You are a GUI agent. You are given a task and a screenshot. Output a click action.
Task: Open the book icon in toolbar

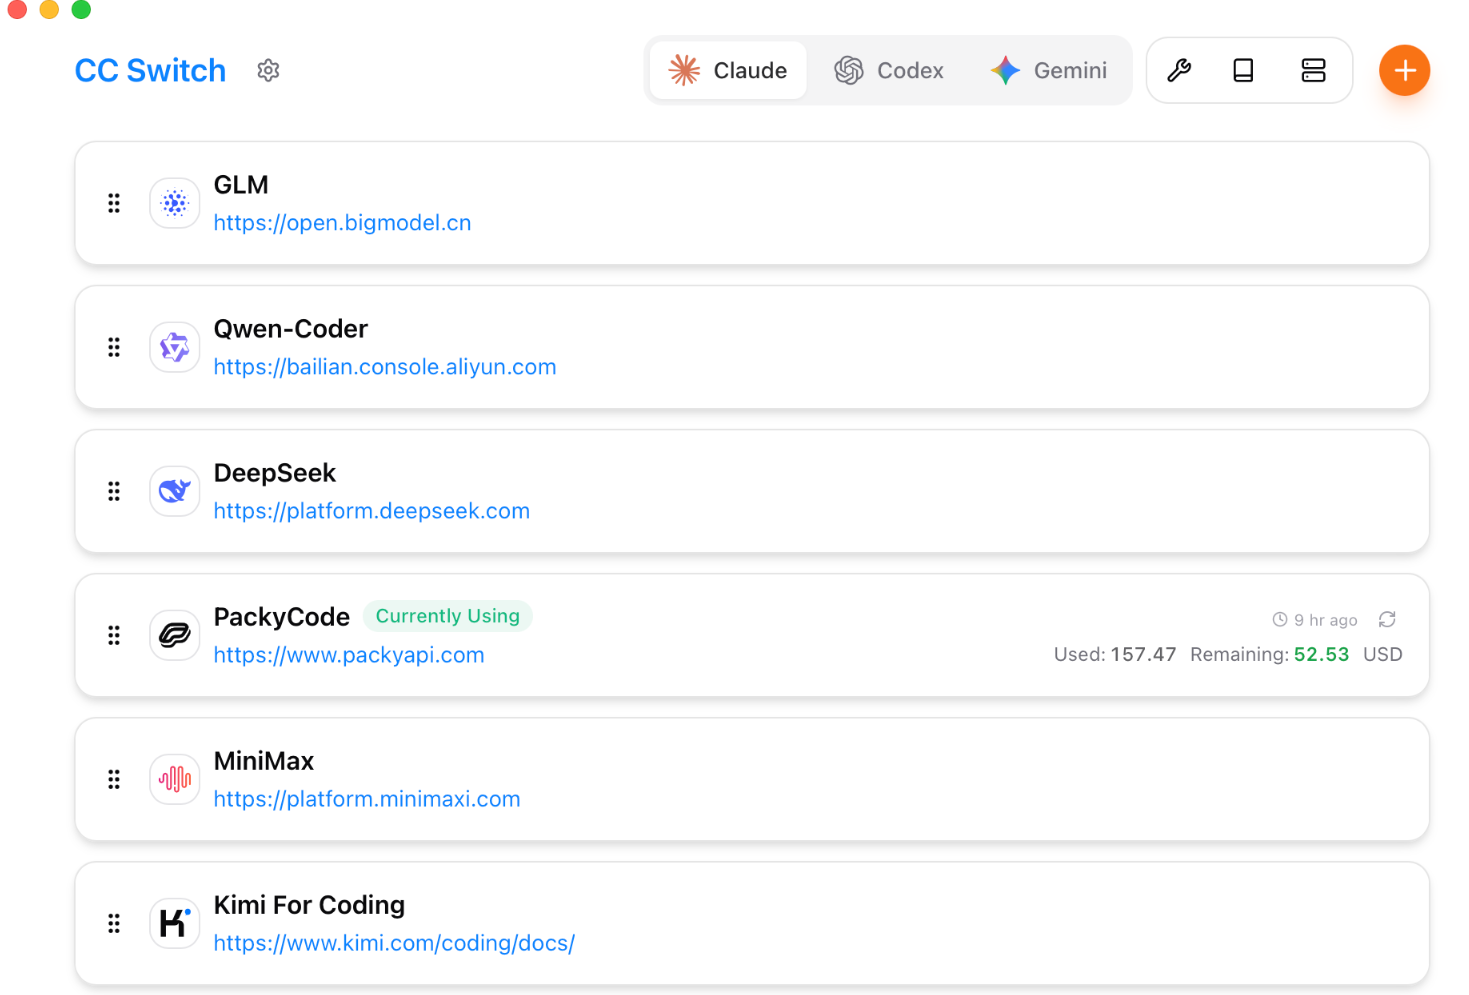coord(1243,71)
